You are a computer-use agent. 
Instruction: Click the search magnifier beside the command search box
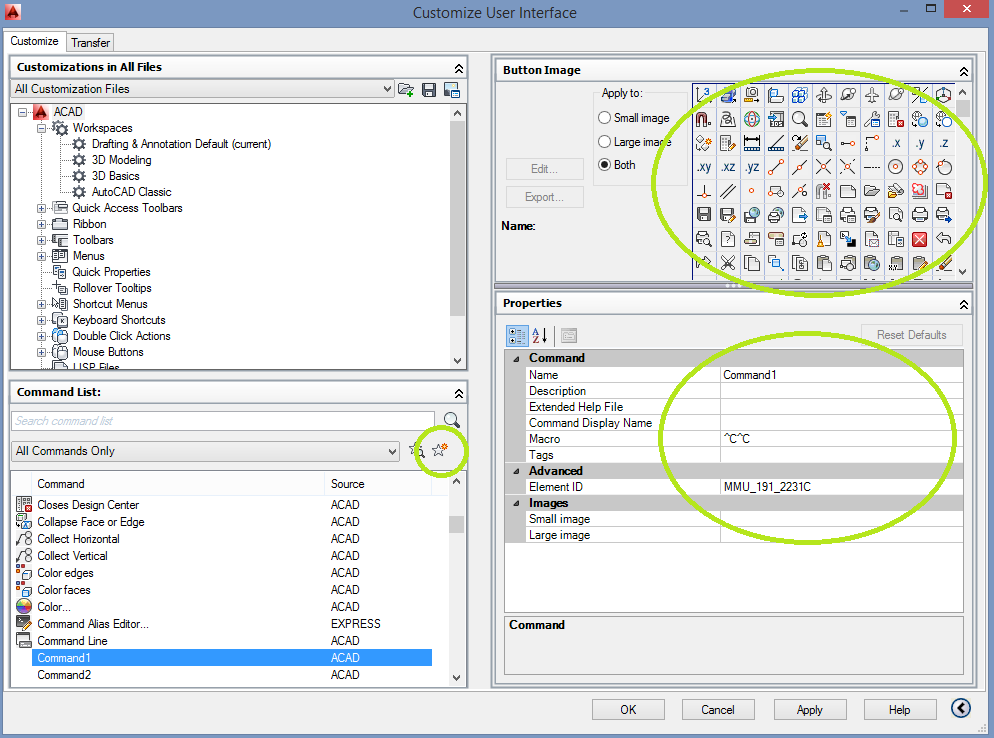(x=451, y=420)
